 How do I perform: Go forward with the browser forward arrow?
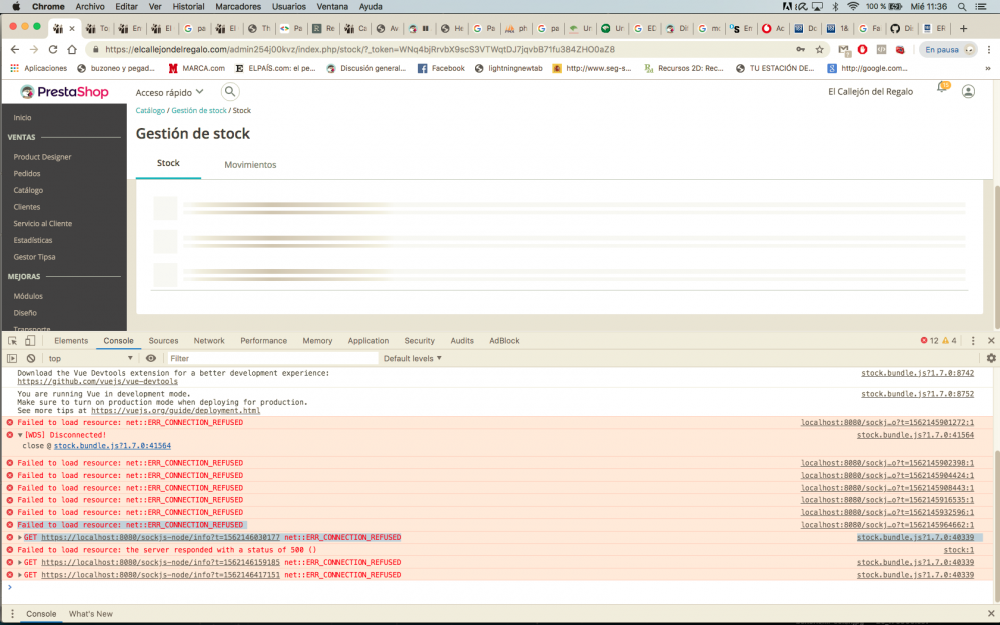tap(34, 49)
